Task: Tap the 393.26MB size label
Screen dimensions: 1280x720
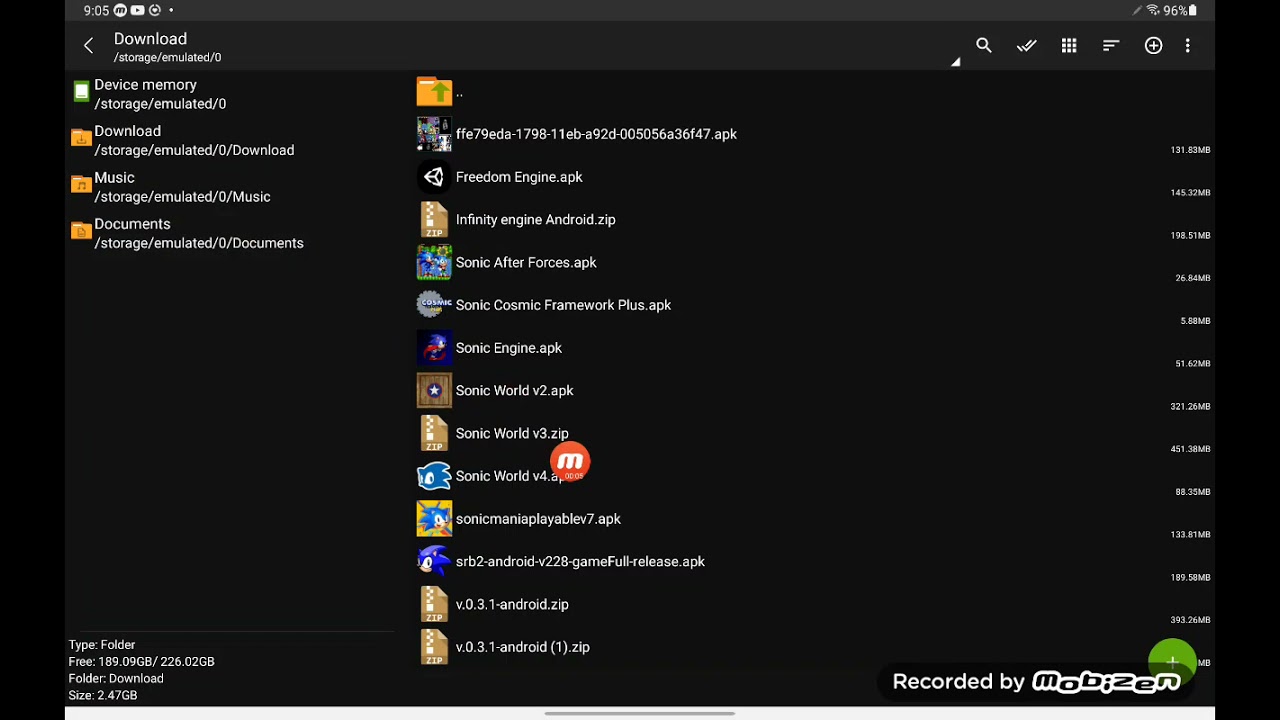Action: tap(1190, 620)
